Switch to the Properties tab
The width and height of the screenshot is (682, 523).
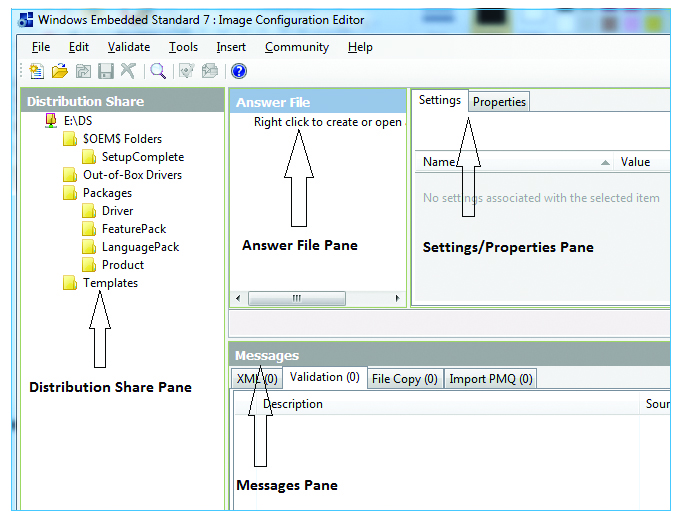coord(499,102)
